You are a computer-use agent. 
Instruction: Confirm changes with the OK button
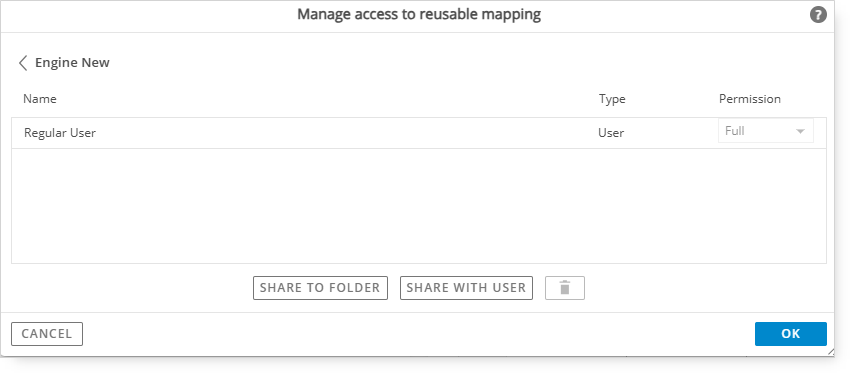pos(790,334)
